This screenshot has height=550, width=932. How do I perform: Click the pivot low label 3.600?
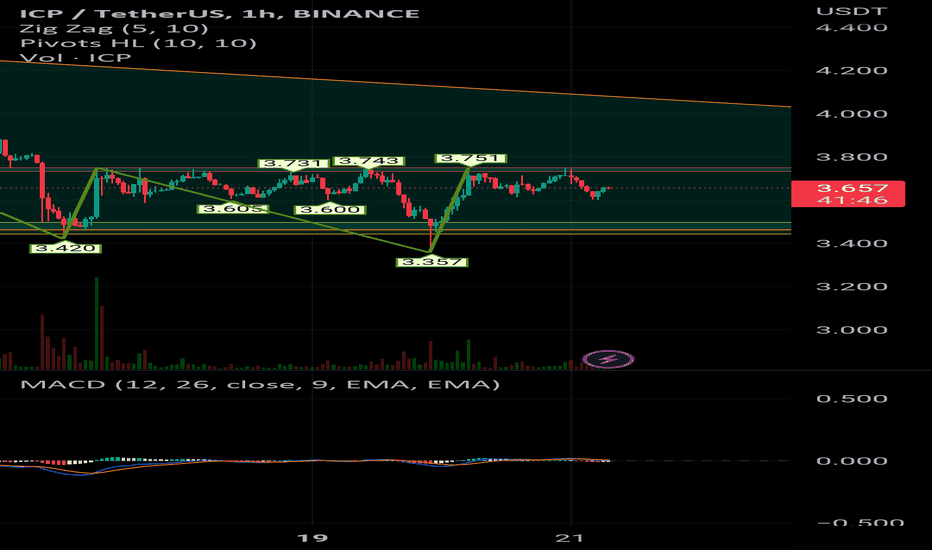coord(330,209)
